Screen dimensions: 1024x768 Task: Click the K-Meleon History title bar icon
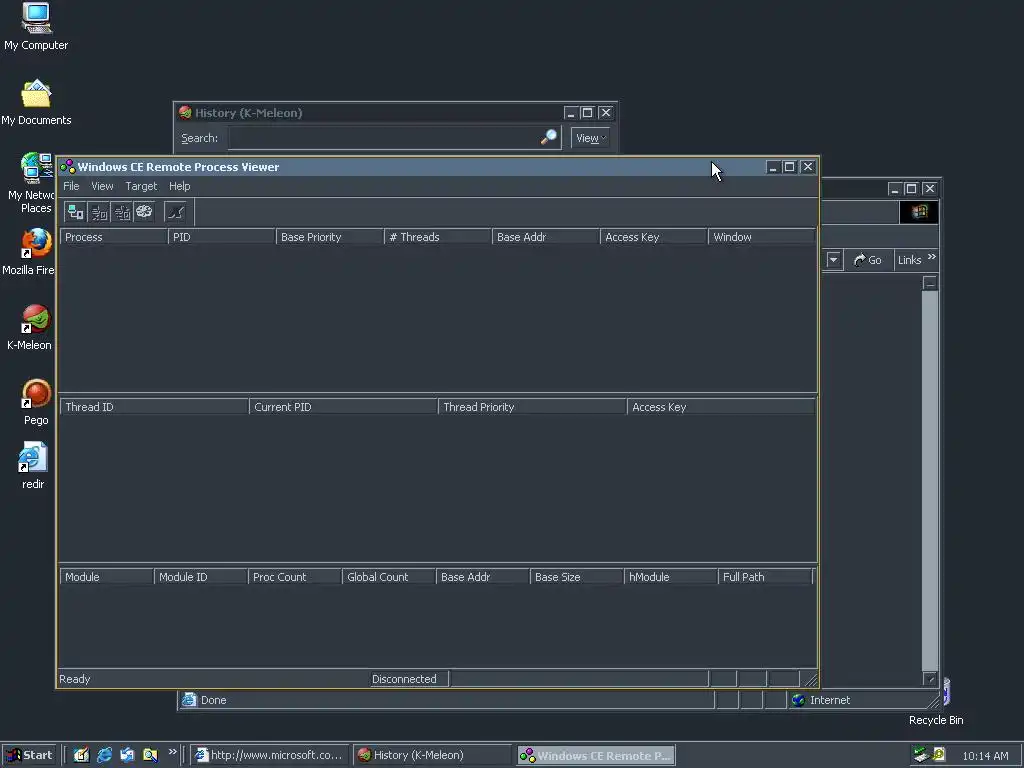point(185,112)
